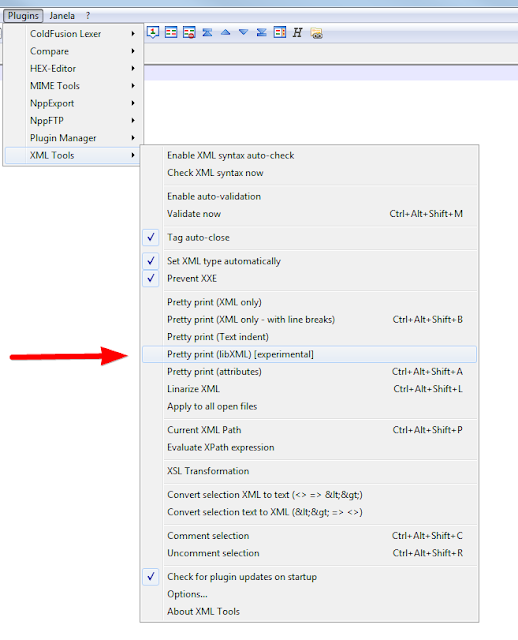518x640 pixels.
Task: Expand the NppFTP submenu arrow
Action: click(x=133, y=120)
